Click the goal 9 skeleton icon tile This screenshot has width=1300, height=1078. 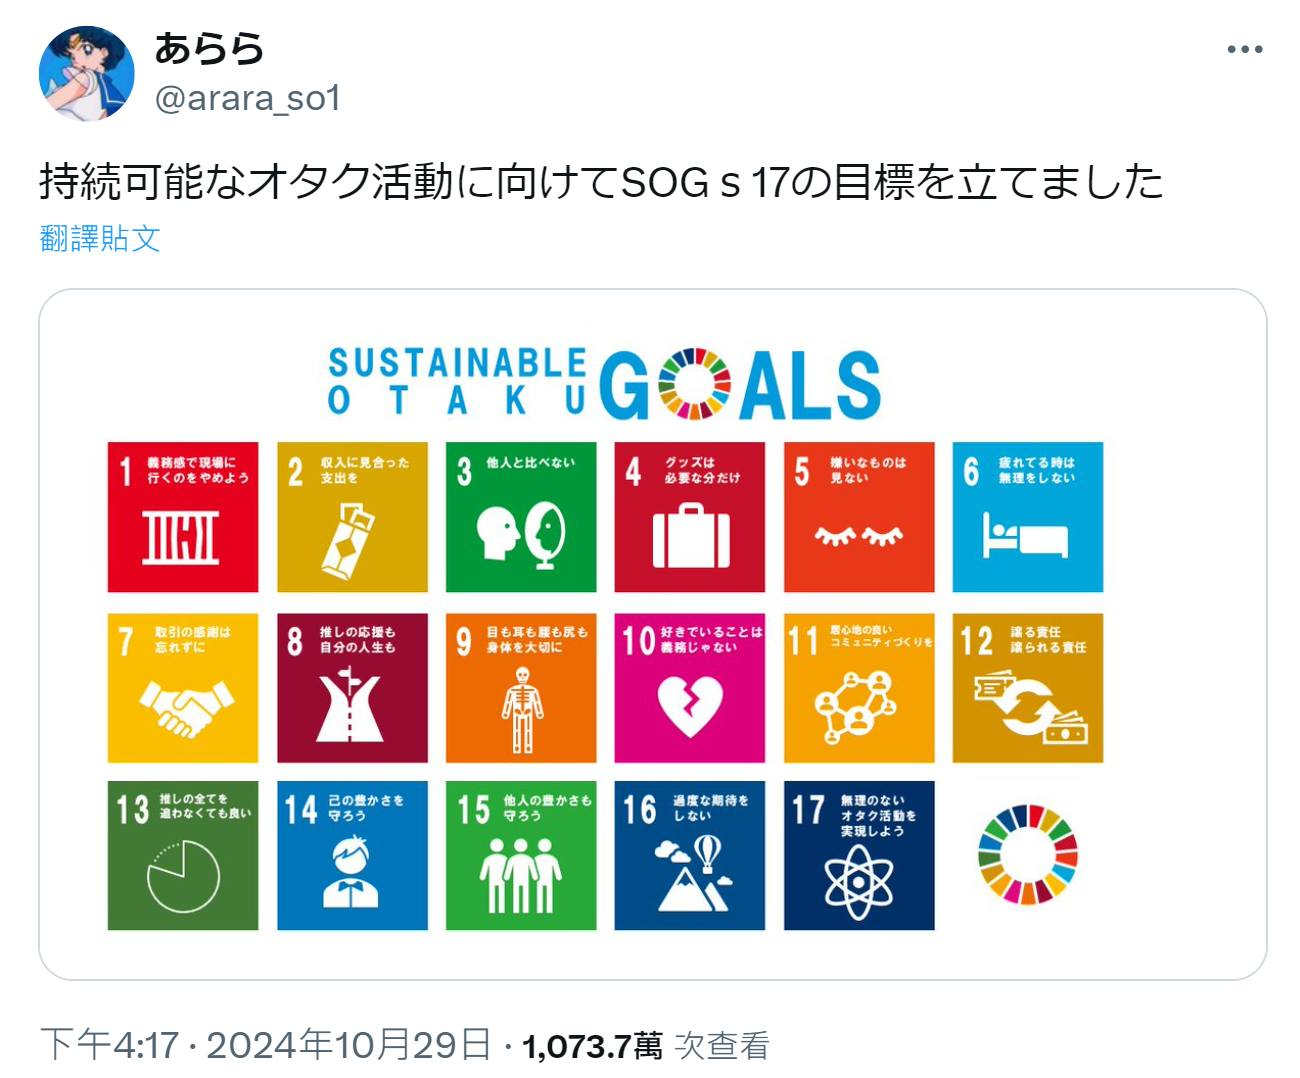[521, 688]
